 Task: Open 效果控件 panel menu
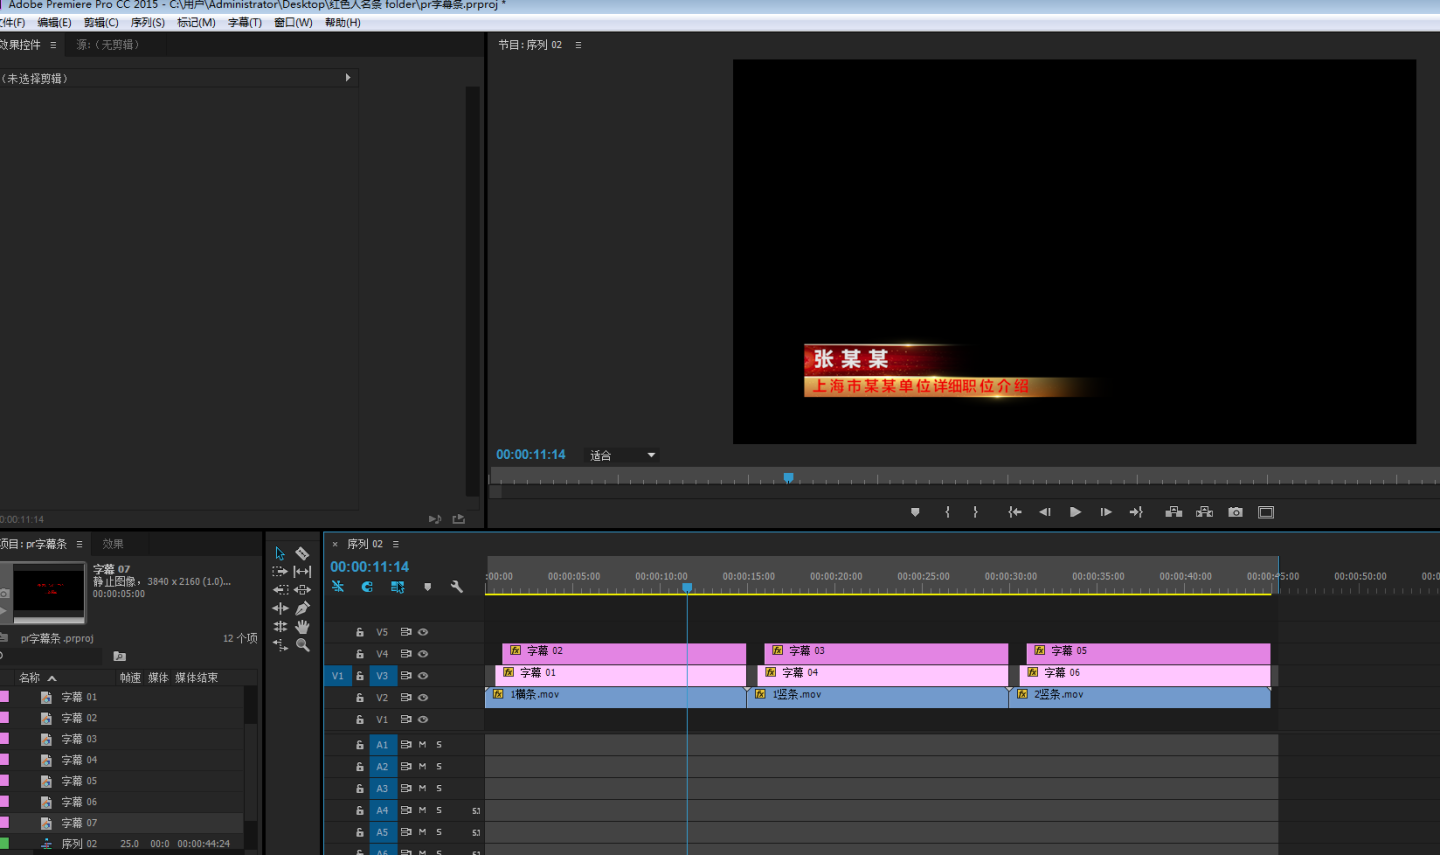click(x=53, y=45)
